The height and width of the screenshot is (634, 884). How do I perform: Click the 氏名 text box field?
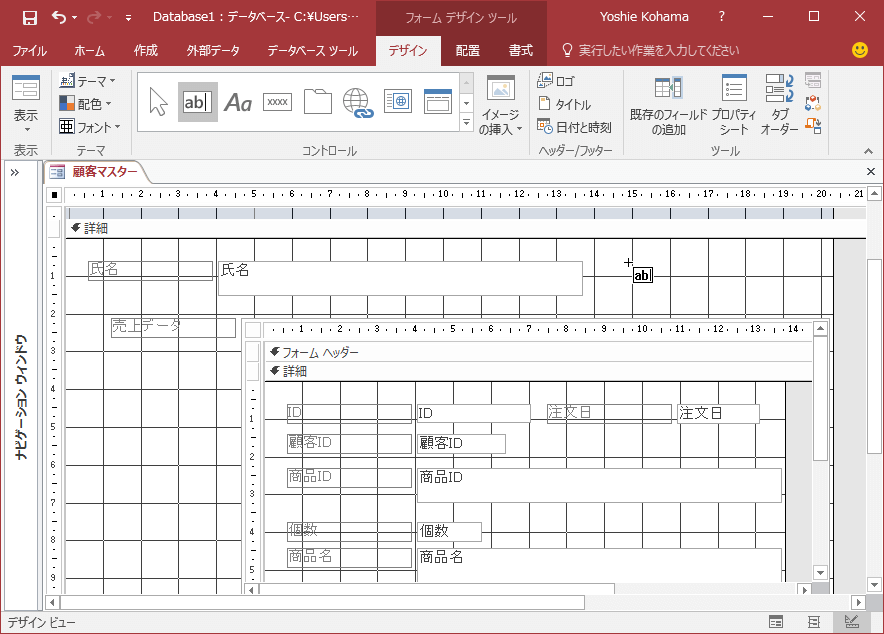(x=400, y=278)
